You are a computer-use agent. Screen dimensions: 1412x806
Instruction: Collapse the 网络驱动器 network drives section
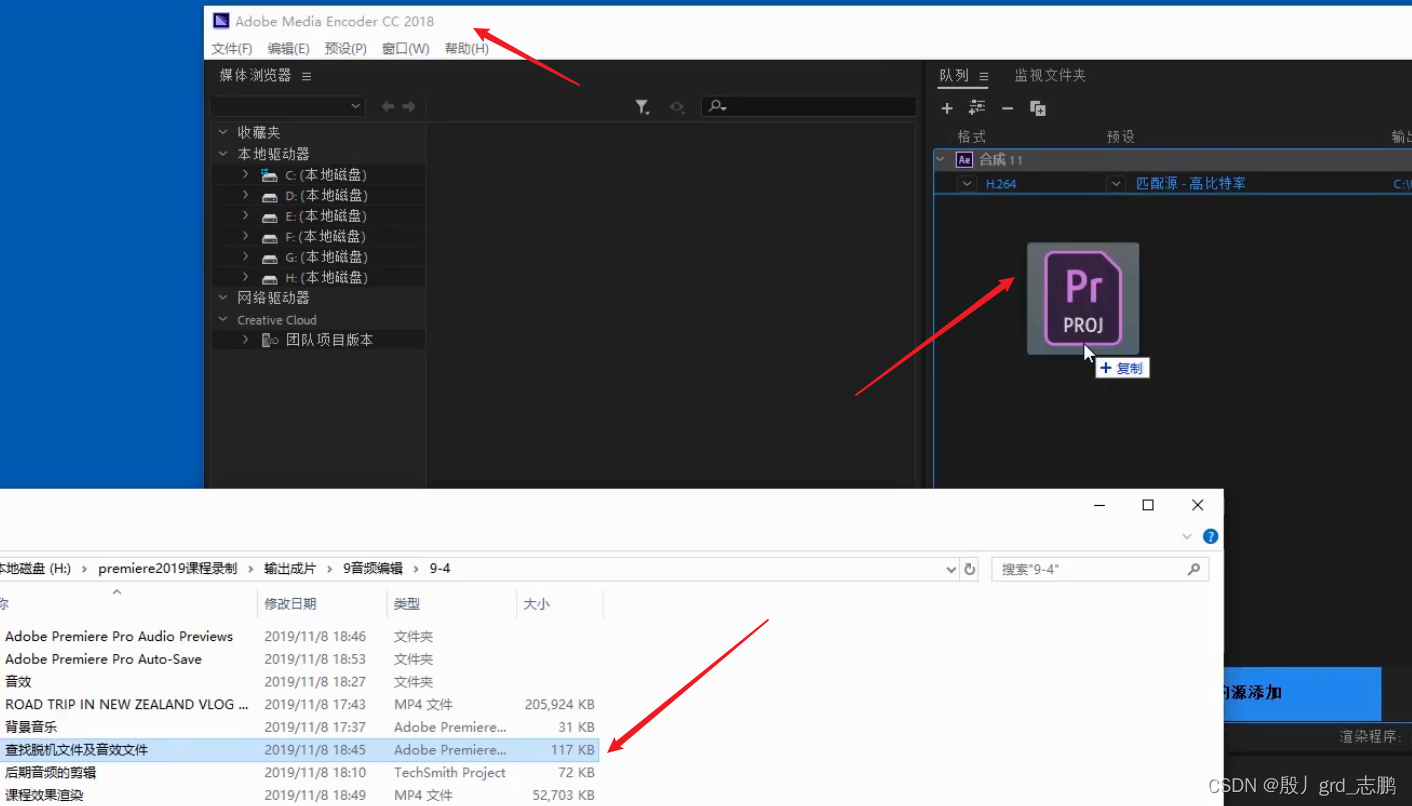223,297
